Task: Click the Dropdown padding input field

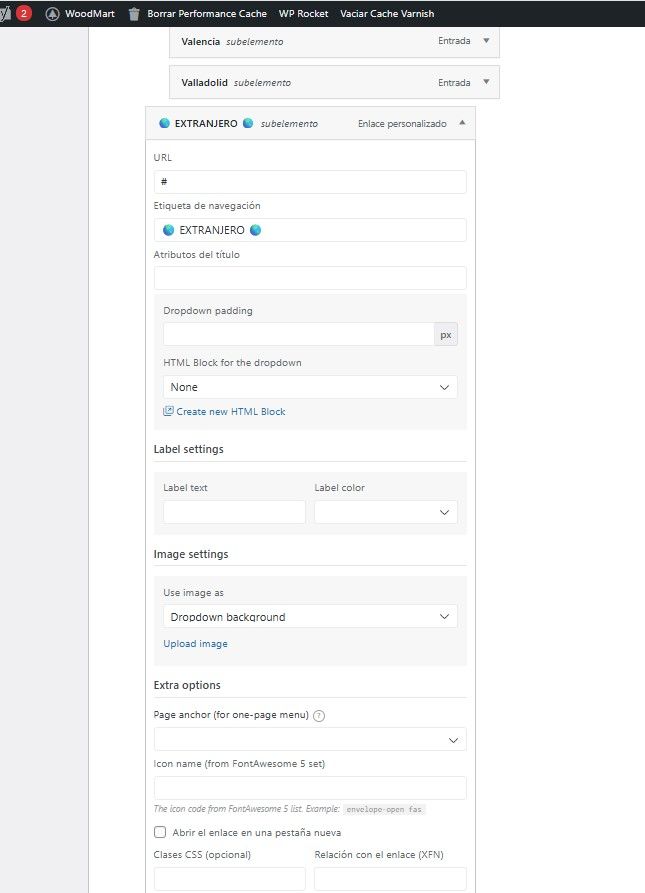Action: pyautogui.click(x=298, y=335)
